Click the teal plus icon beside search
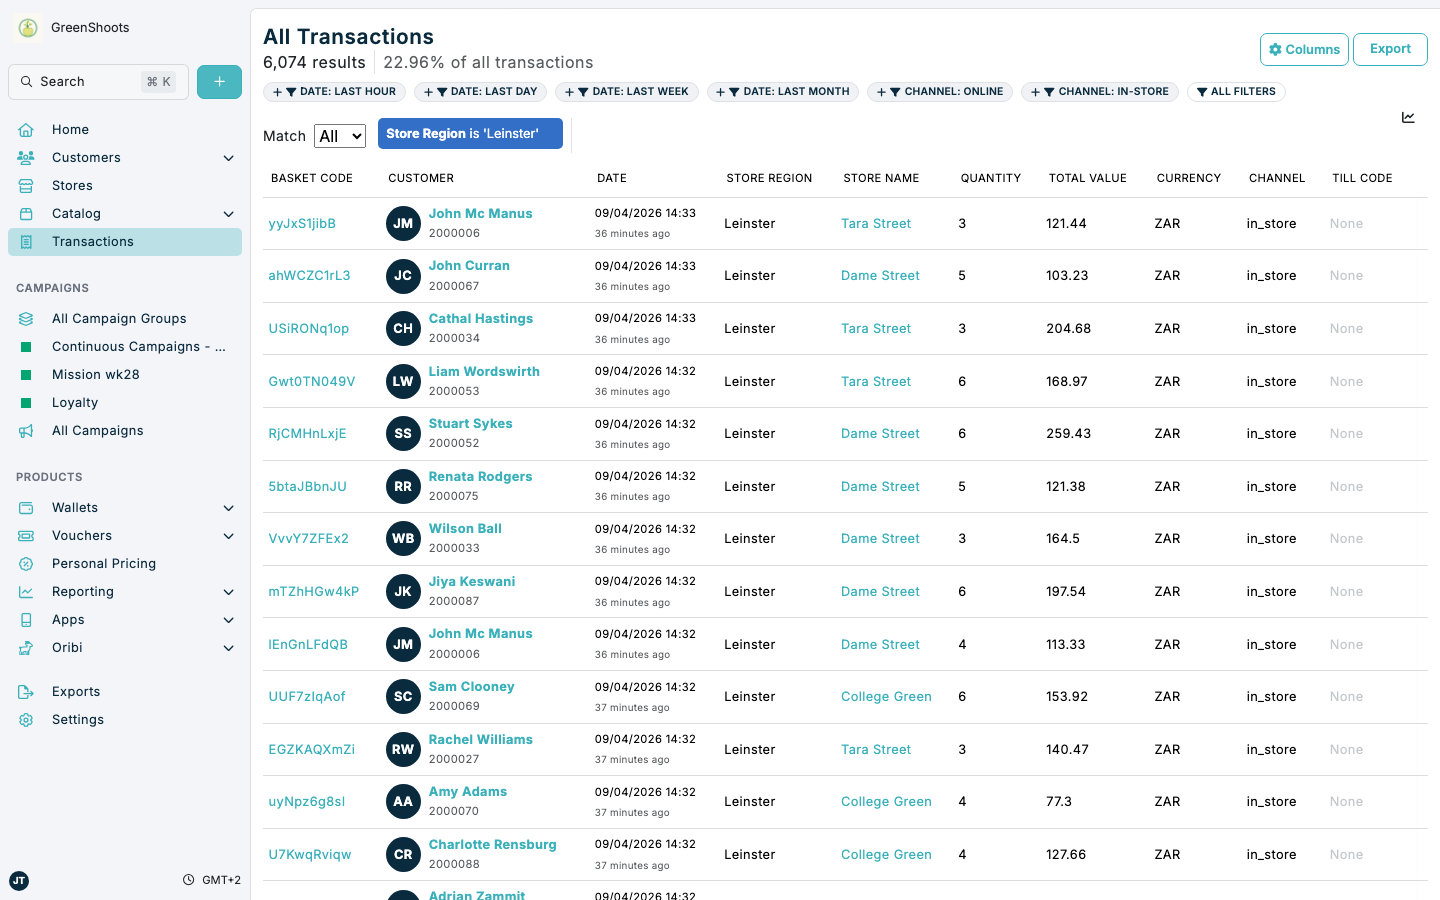The width and height of the screenshot is (1440, 900). (219, 81)
